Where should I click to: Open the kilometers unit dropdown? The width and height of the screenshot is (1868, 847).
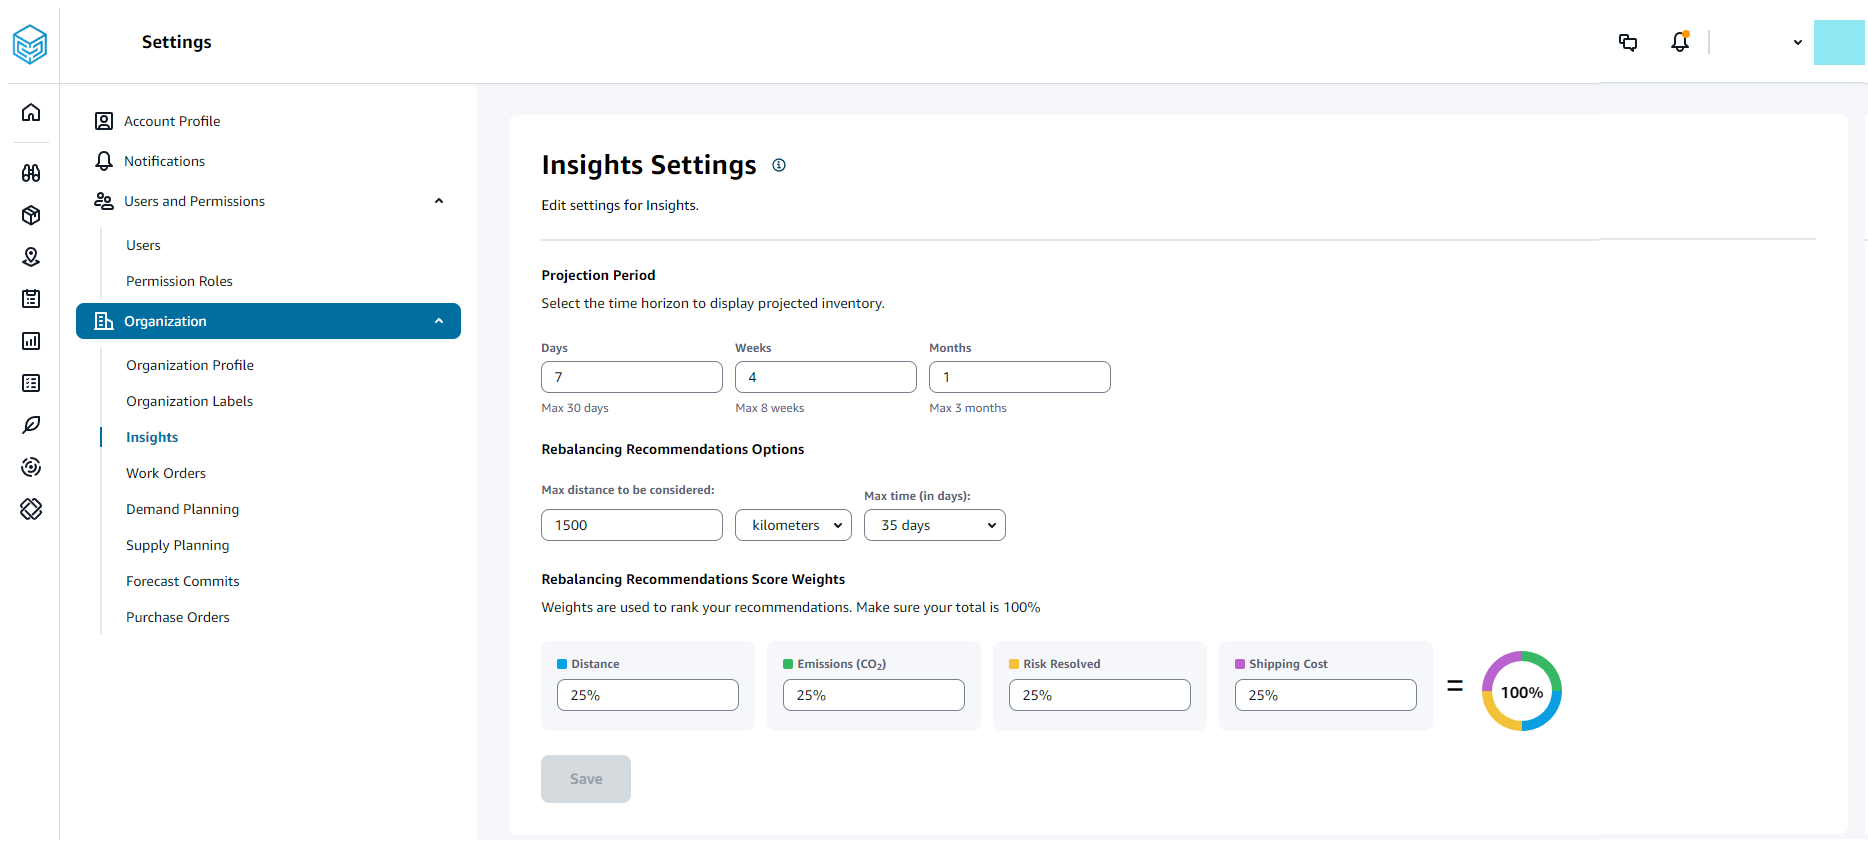[793, 525]
